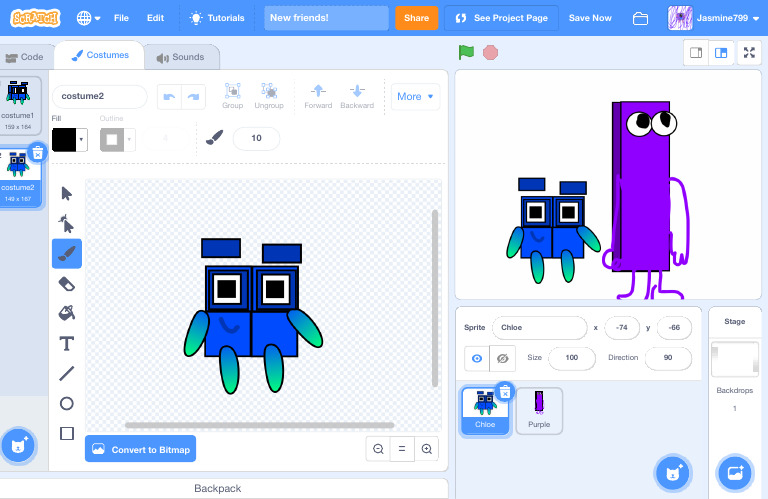Select the costume2 thumbnail
Viewport: 768px width, 499px height.
(19, 177)
